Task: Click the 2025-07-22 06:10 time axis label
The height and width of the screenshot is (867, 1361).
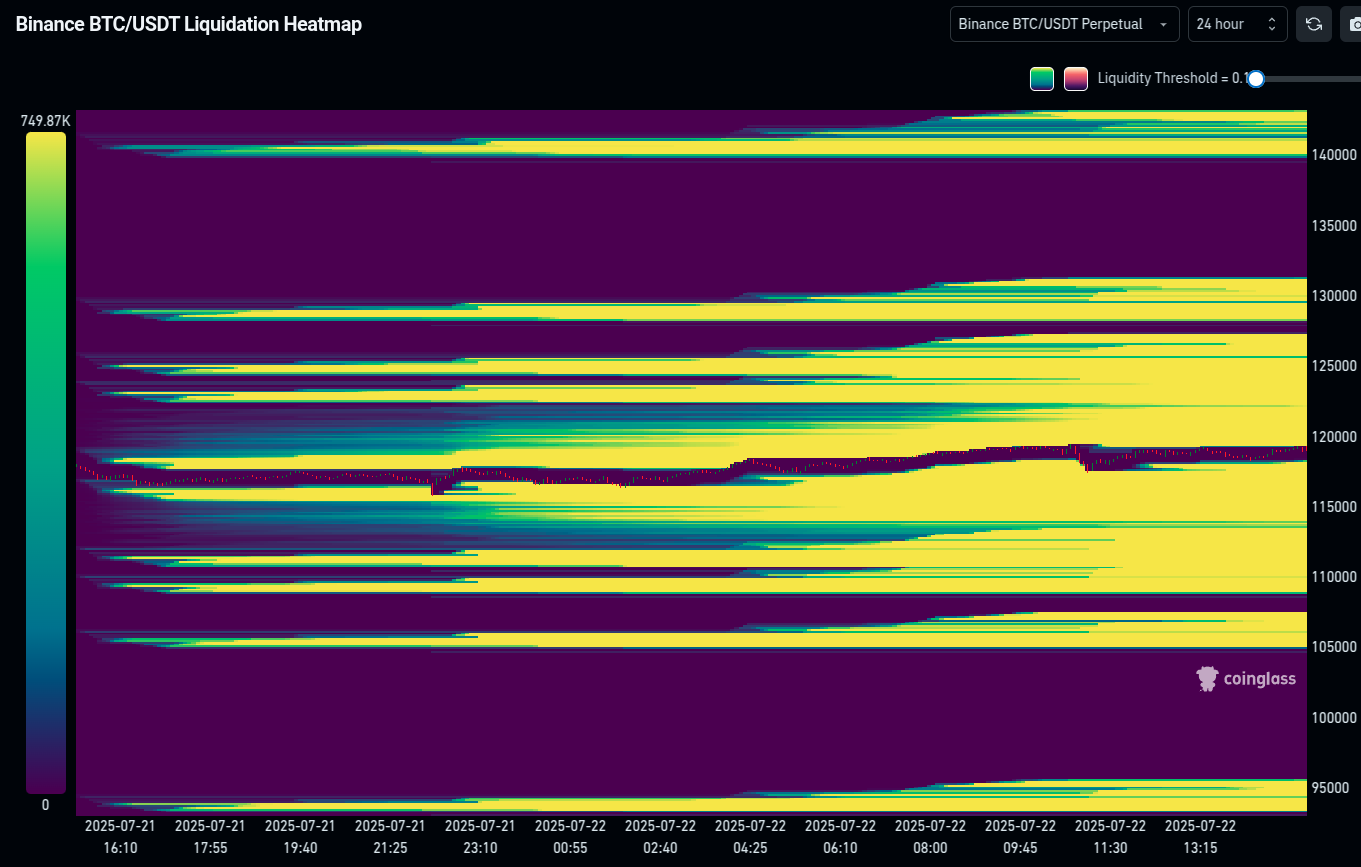Action: (840, 836)
